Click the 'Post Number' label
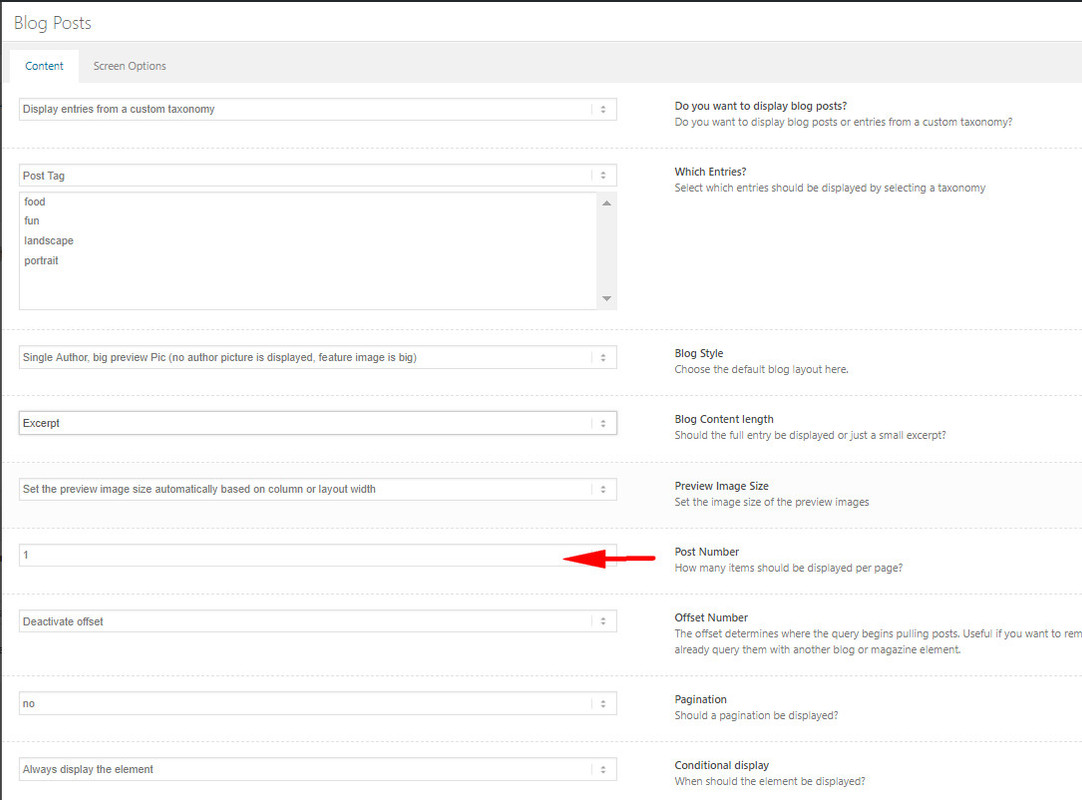 707,552
